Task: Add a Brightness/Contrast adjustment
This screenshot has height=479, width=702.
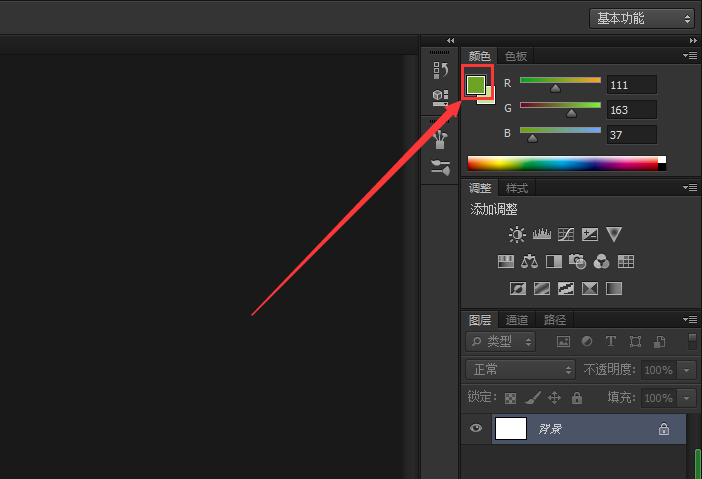Action: 517,234
